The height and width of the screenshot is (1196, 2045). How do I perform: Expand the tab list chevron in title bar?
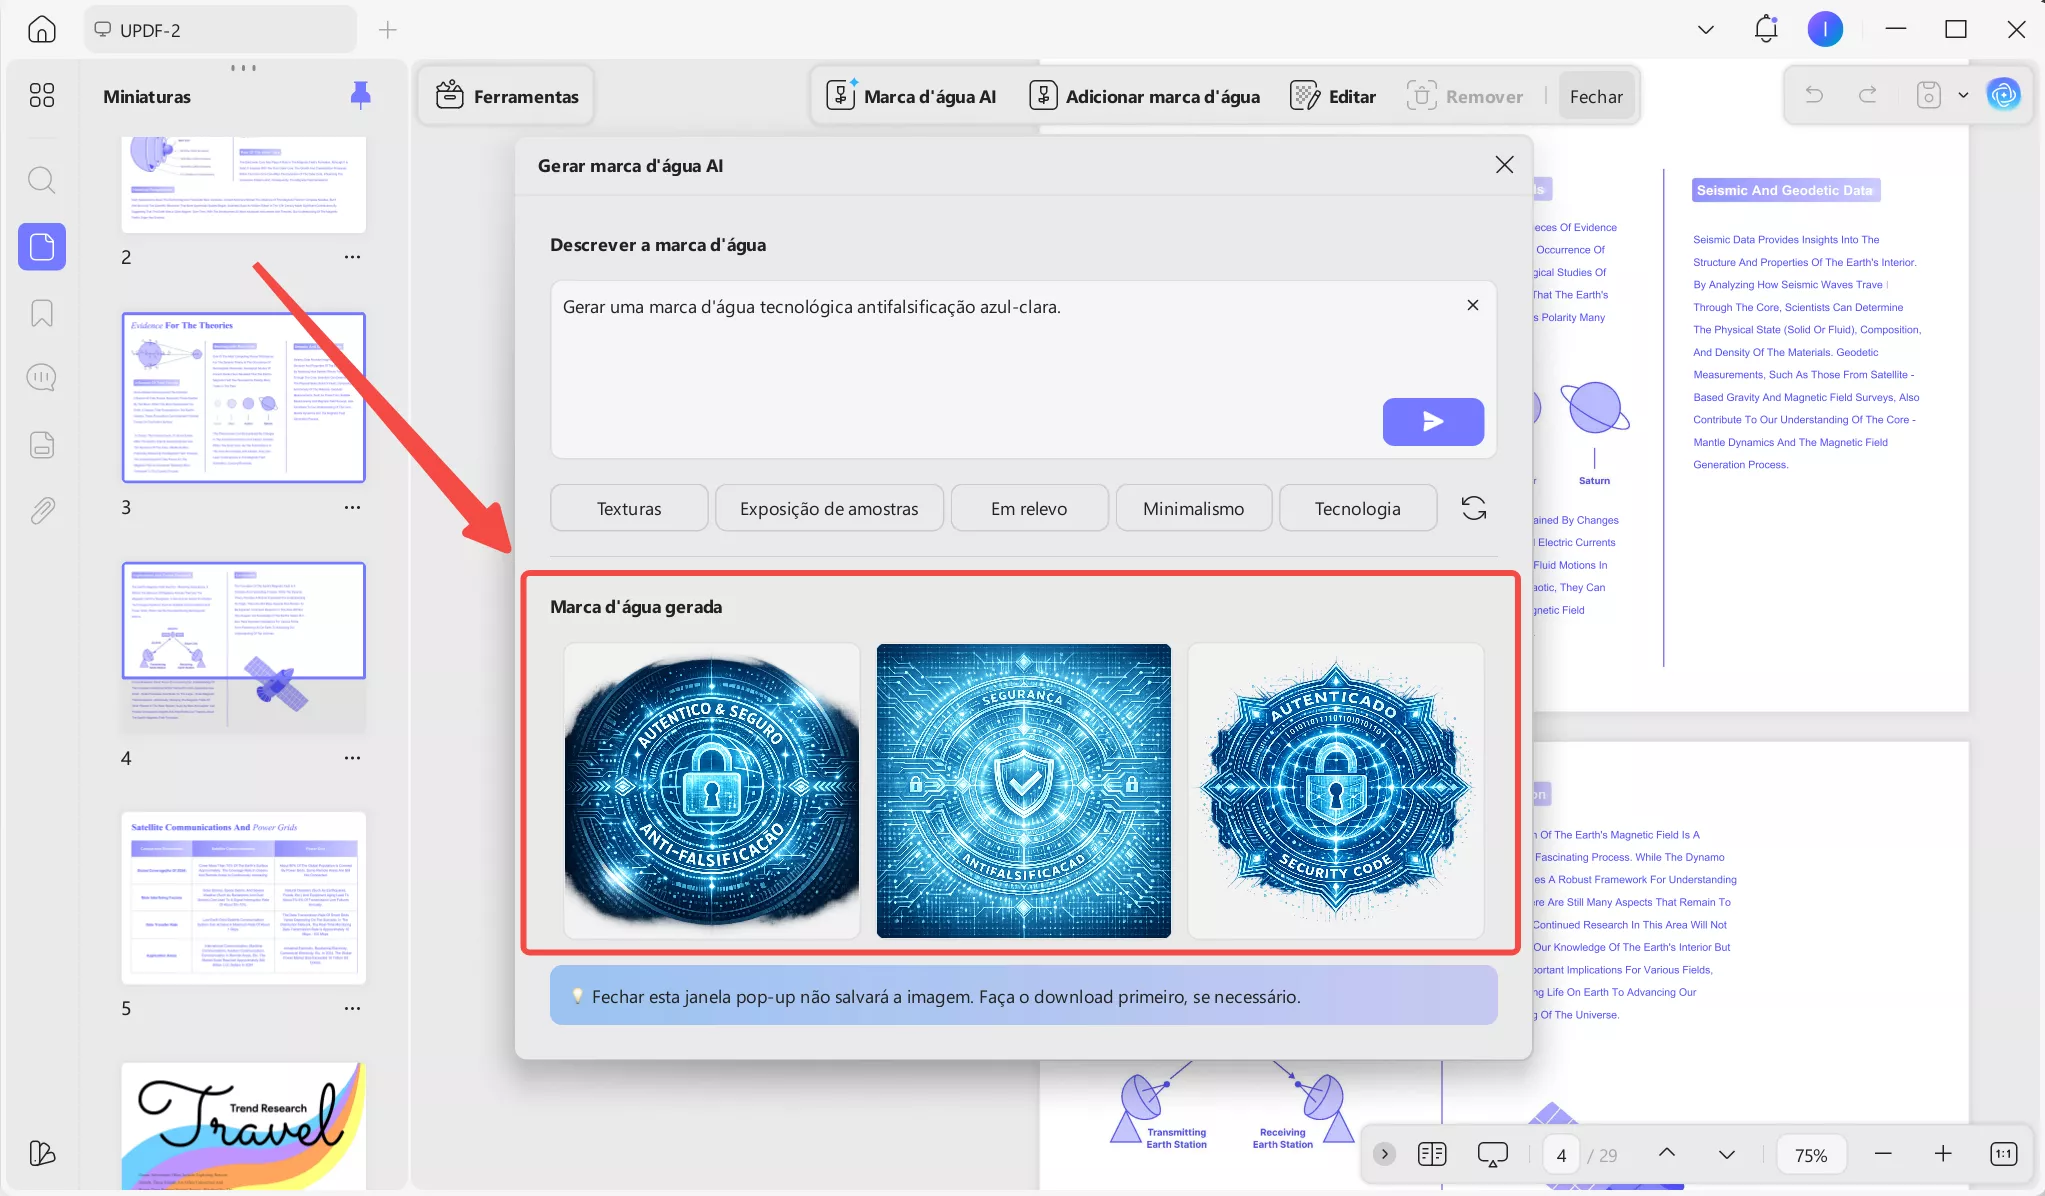[1705, 29]
